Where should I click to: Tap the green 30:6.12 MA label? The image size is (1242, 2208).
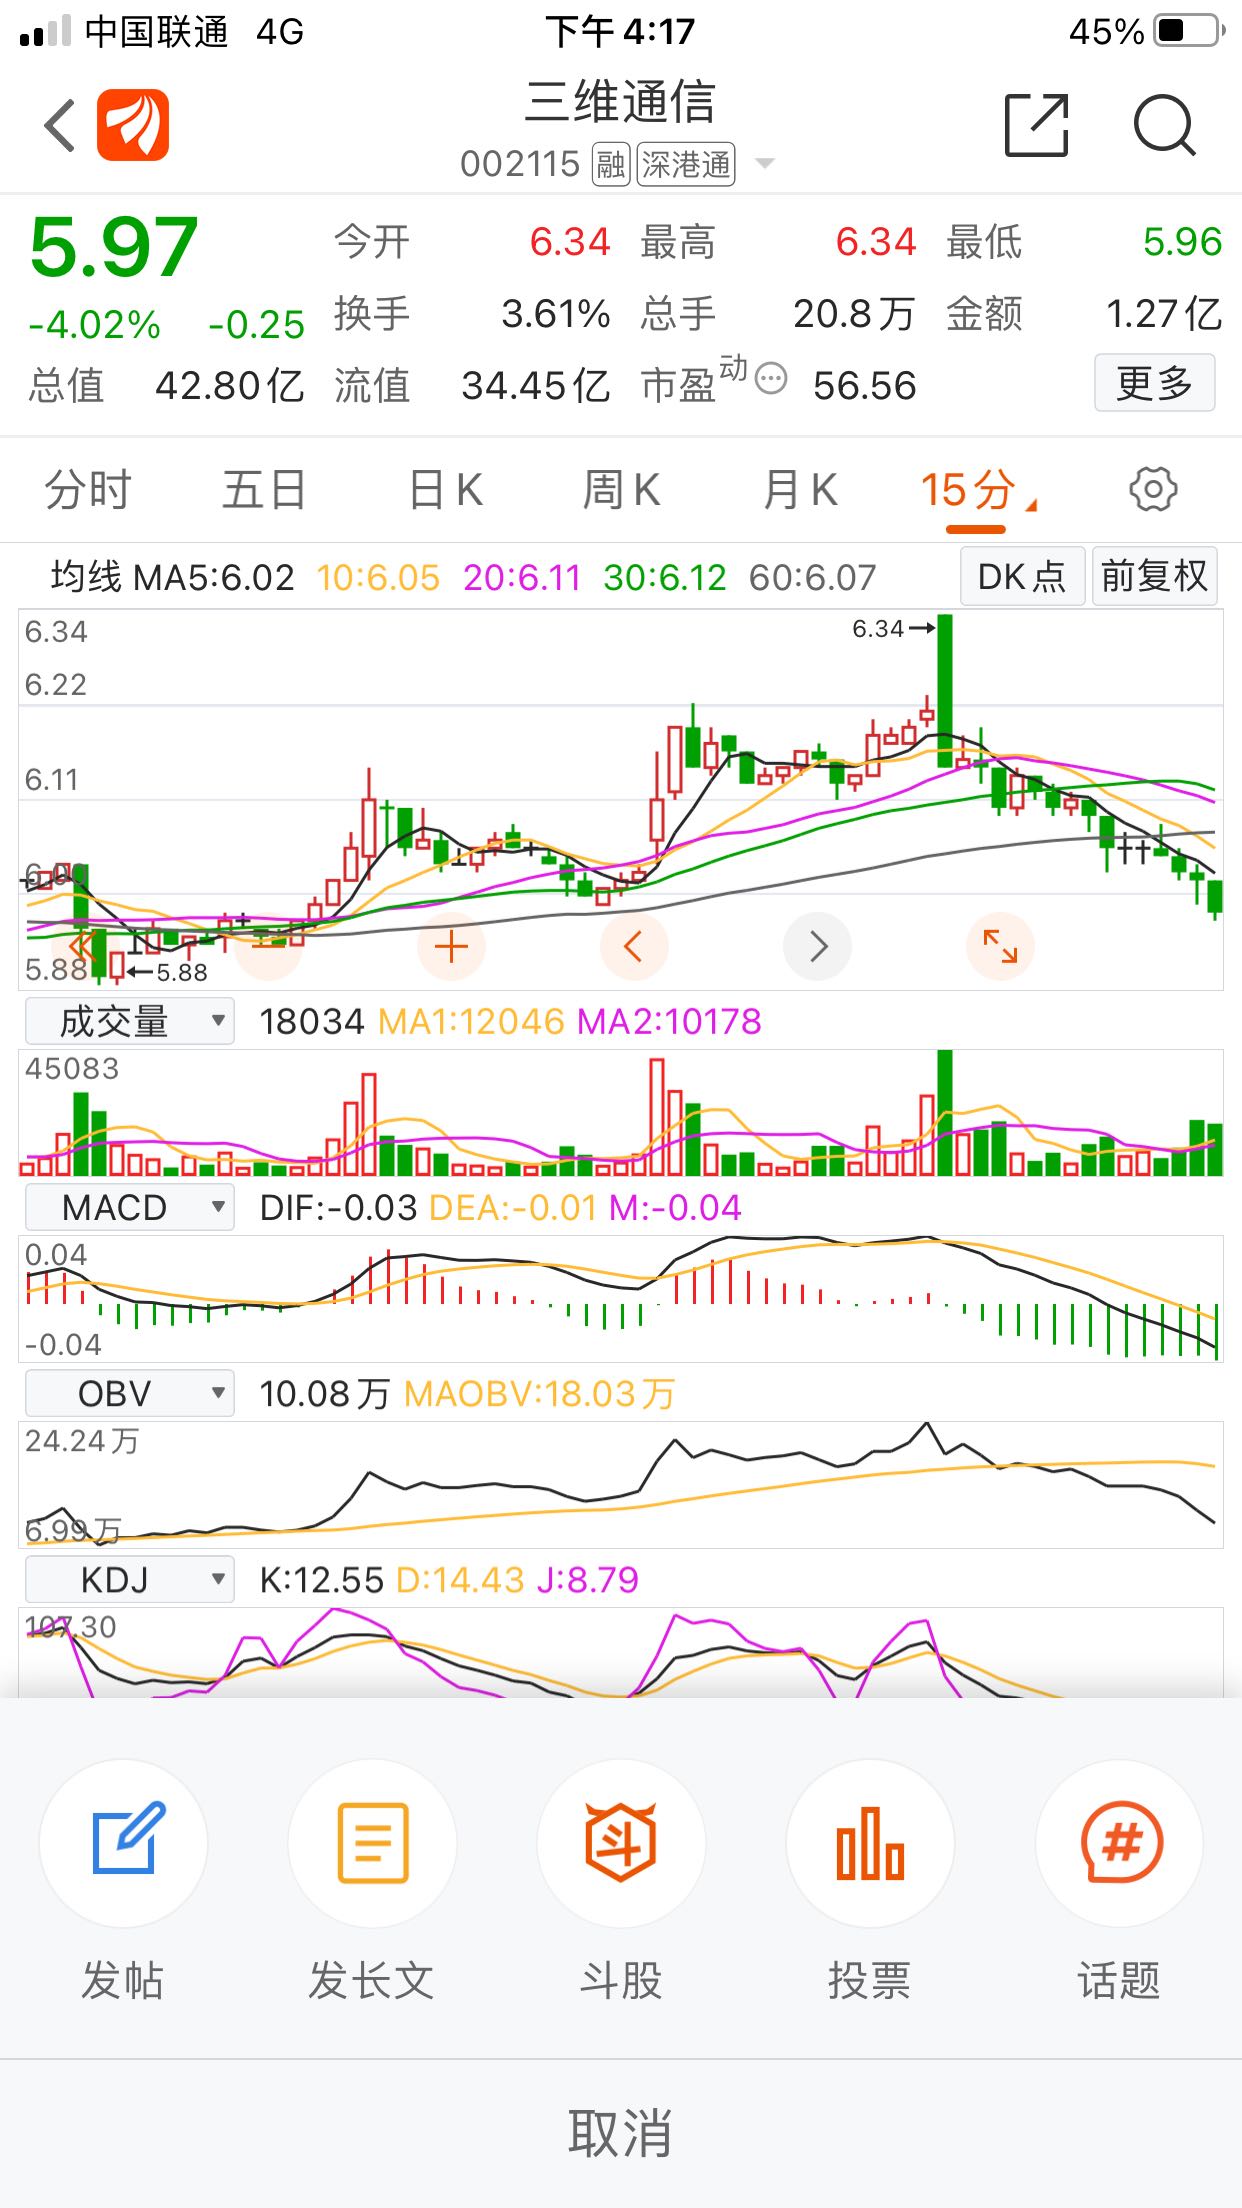click(665, 577)
